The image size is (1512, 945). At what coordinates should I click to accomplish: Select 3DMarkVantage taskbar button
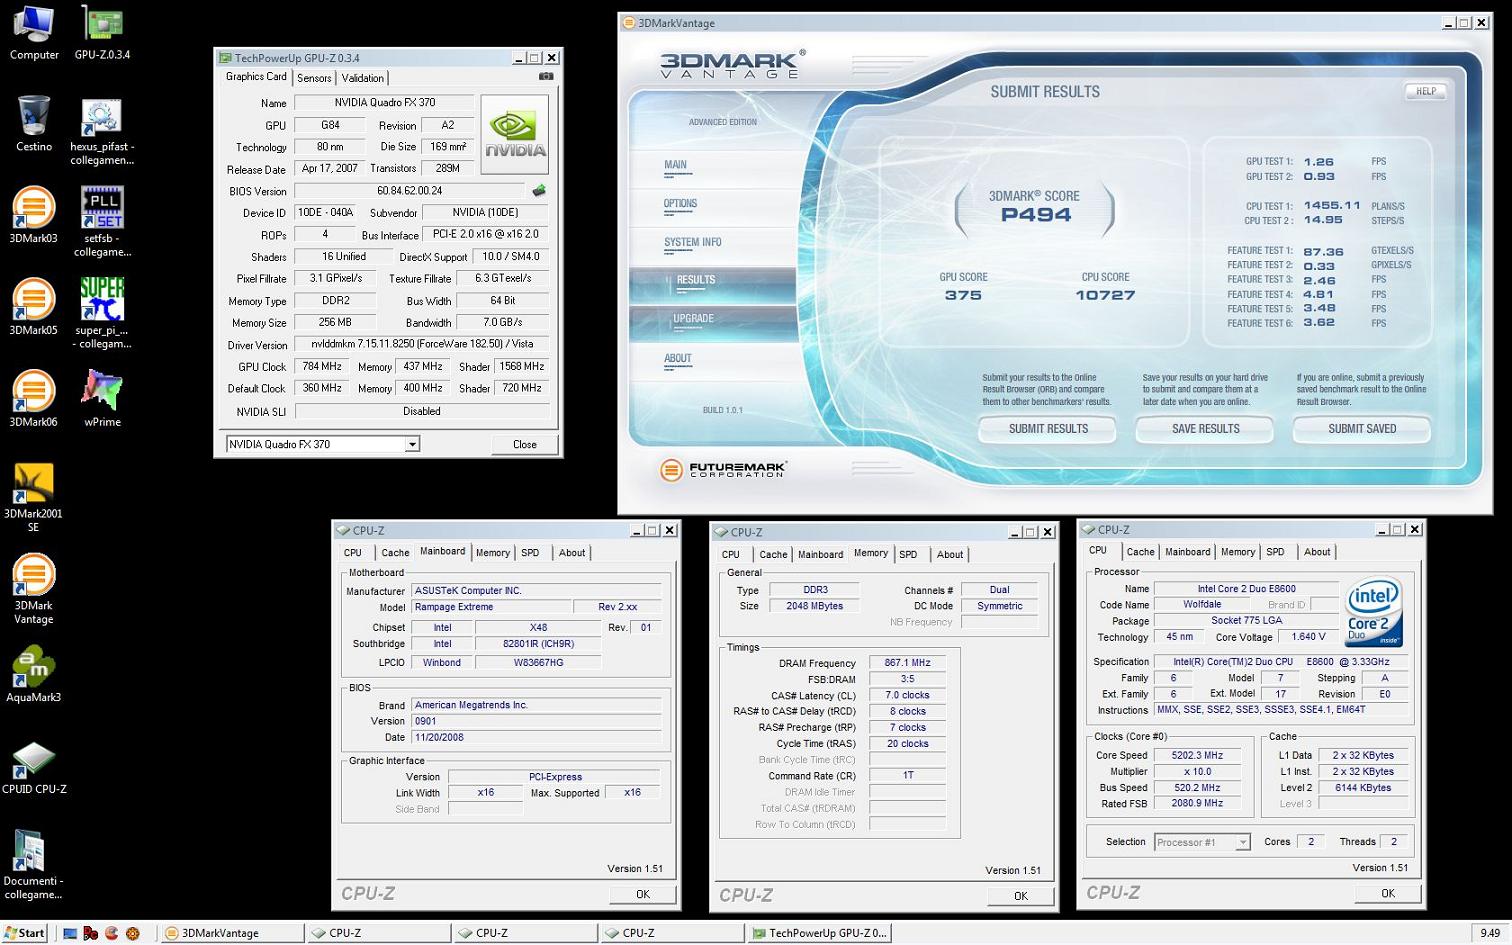point(231,933)
